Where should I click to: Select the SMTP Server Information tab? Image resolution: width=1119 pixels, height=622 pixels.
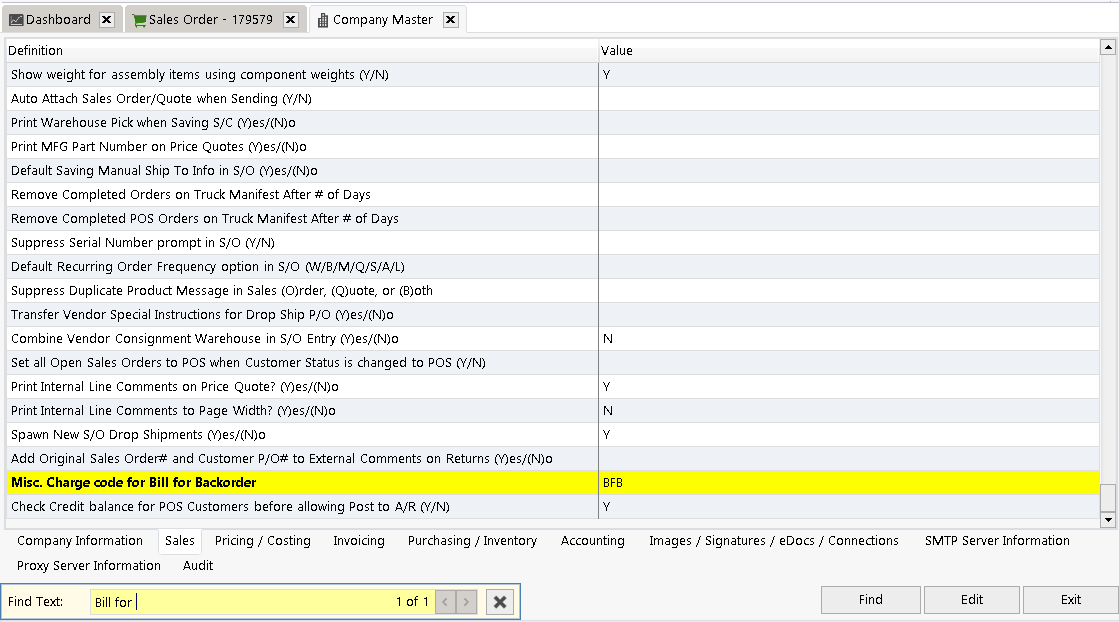click(x=997, y=541)
